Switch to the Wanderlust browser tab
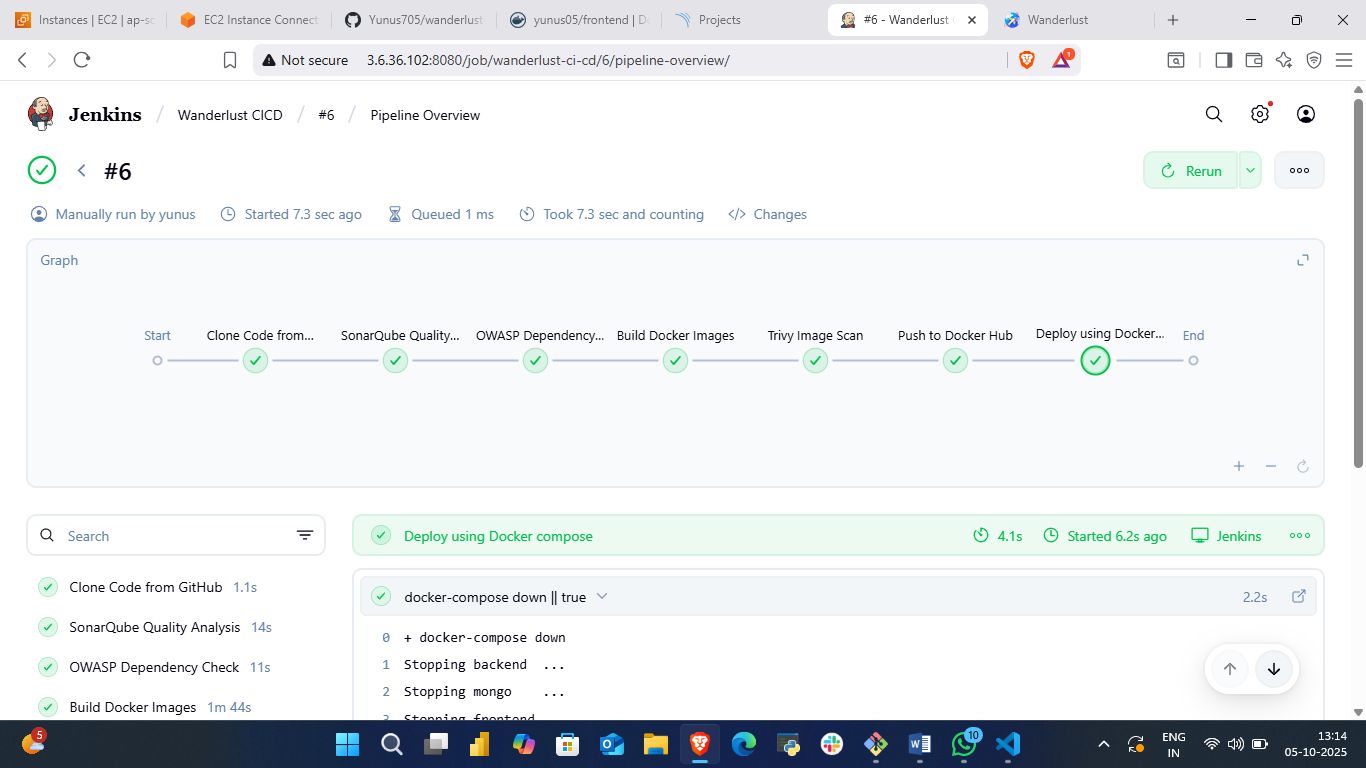This screenshot has width=1366, height=768. click(1057, 20)
